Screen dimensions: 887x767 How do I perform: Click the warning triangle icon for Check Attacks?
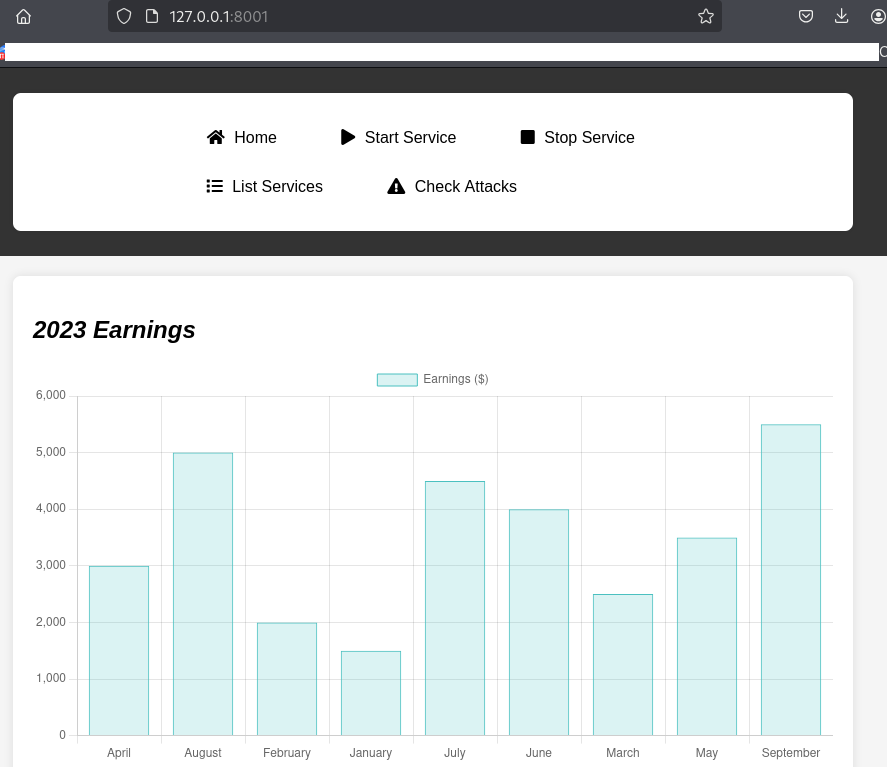tap(396, 186)
